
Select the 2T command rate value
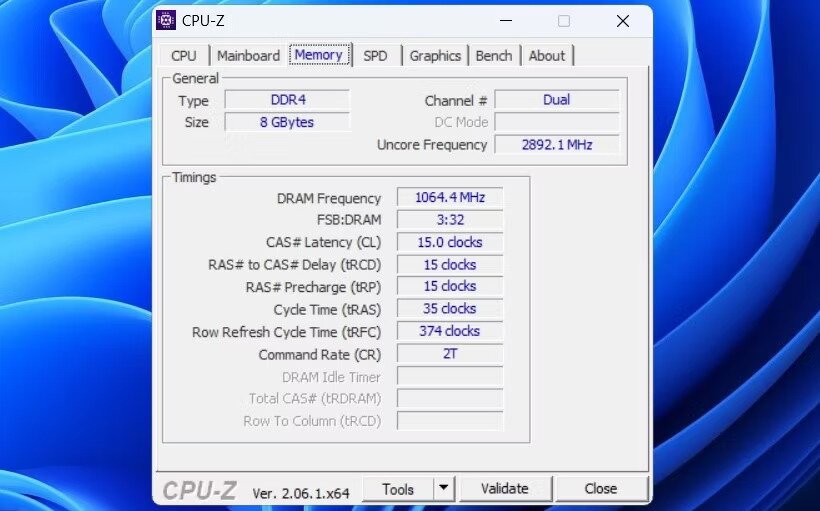(x=450, y=354)
